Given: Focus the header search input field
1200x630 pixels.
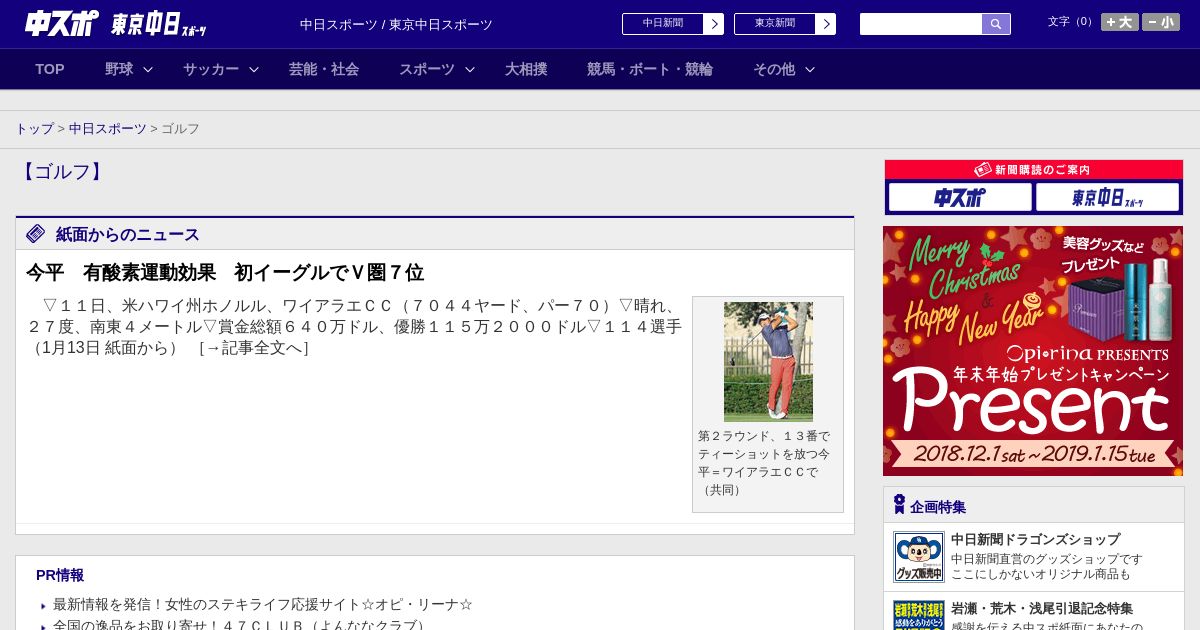Looking at the screenshot, I should click(921, 24).
